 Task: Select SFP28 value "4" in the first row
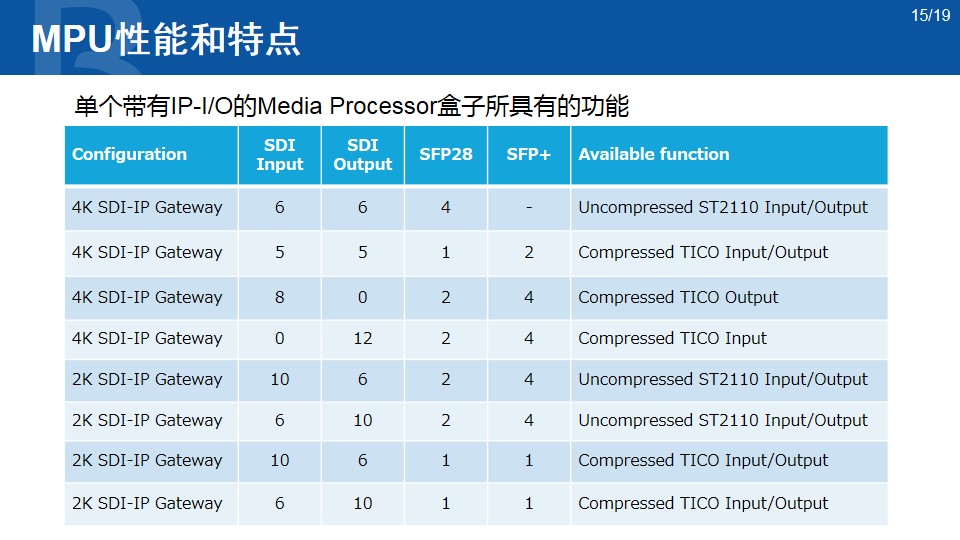click(x=446, y=208)
